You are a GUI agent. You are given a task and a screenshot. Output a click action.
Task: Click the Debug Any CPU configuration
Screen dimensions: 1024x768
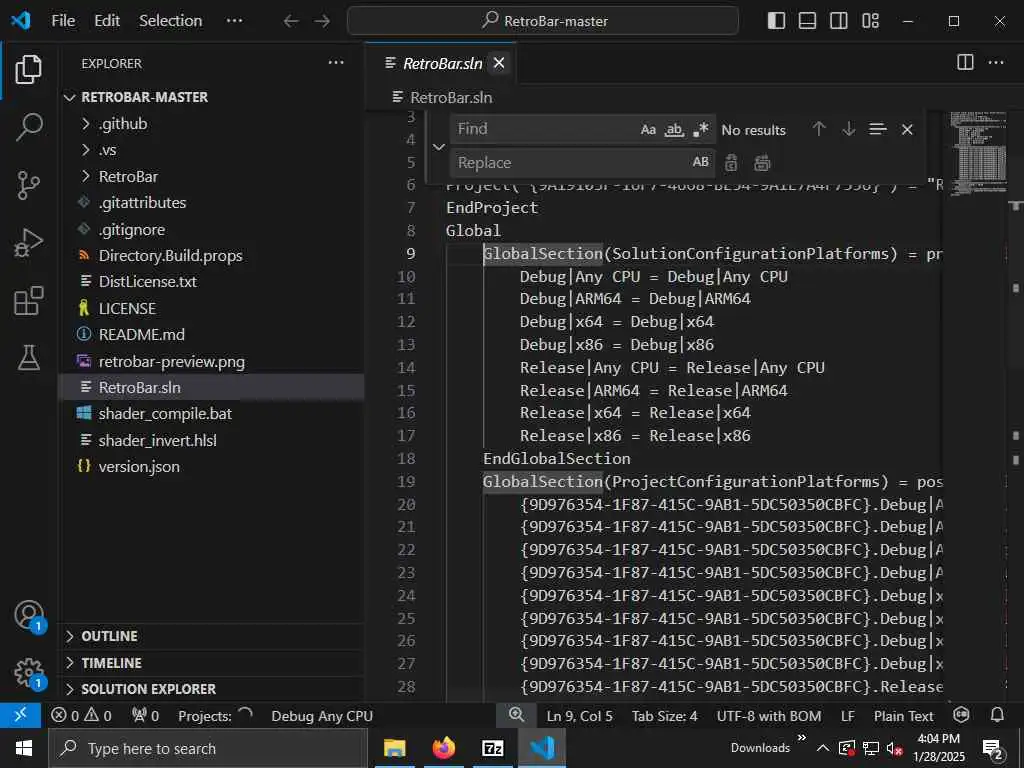click(x=322, y=716)
